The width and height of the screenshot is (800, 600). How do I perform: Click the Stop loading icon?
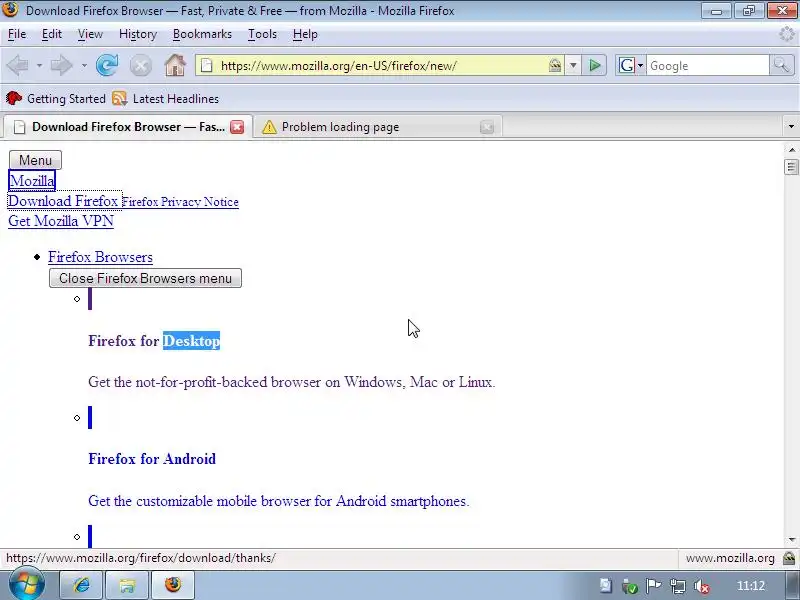click(140, 65)
